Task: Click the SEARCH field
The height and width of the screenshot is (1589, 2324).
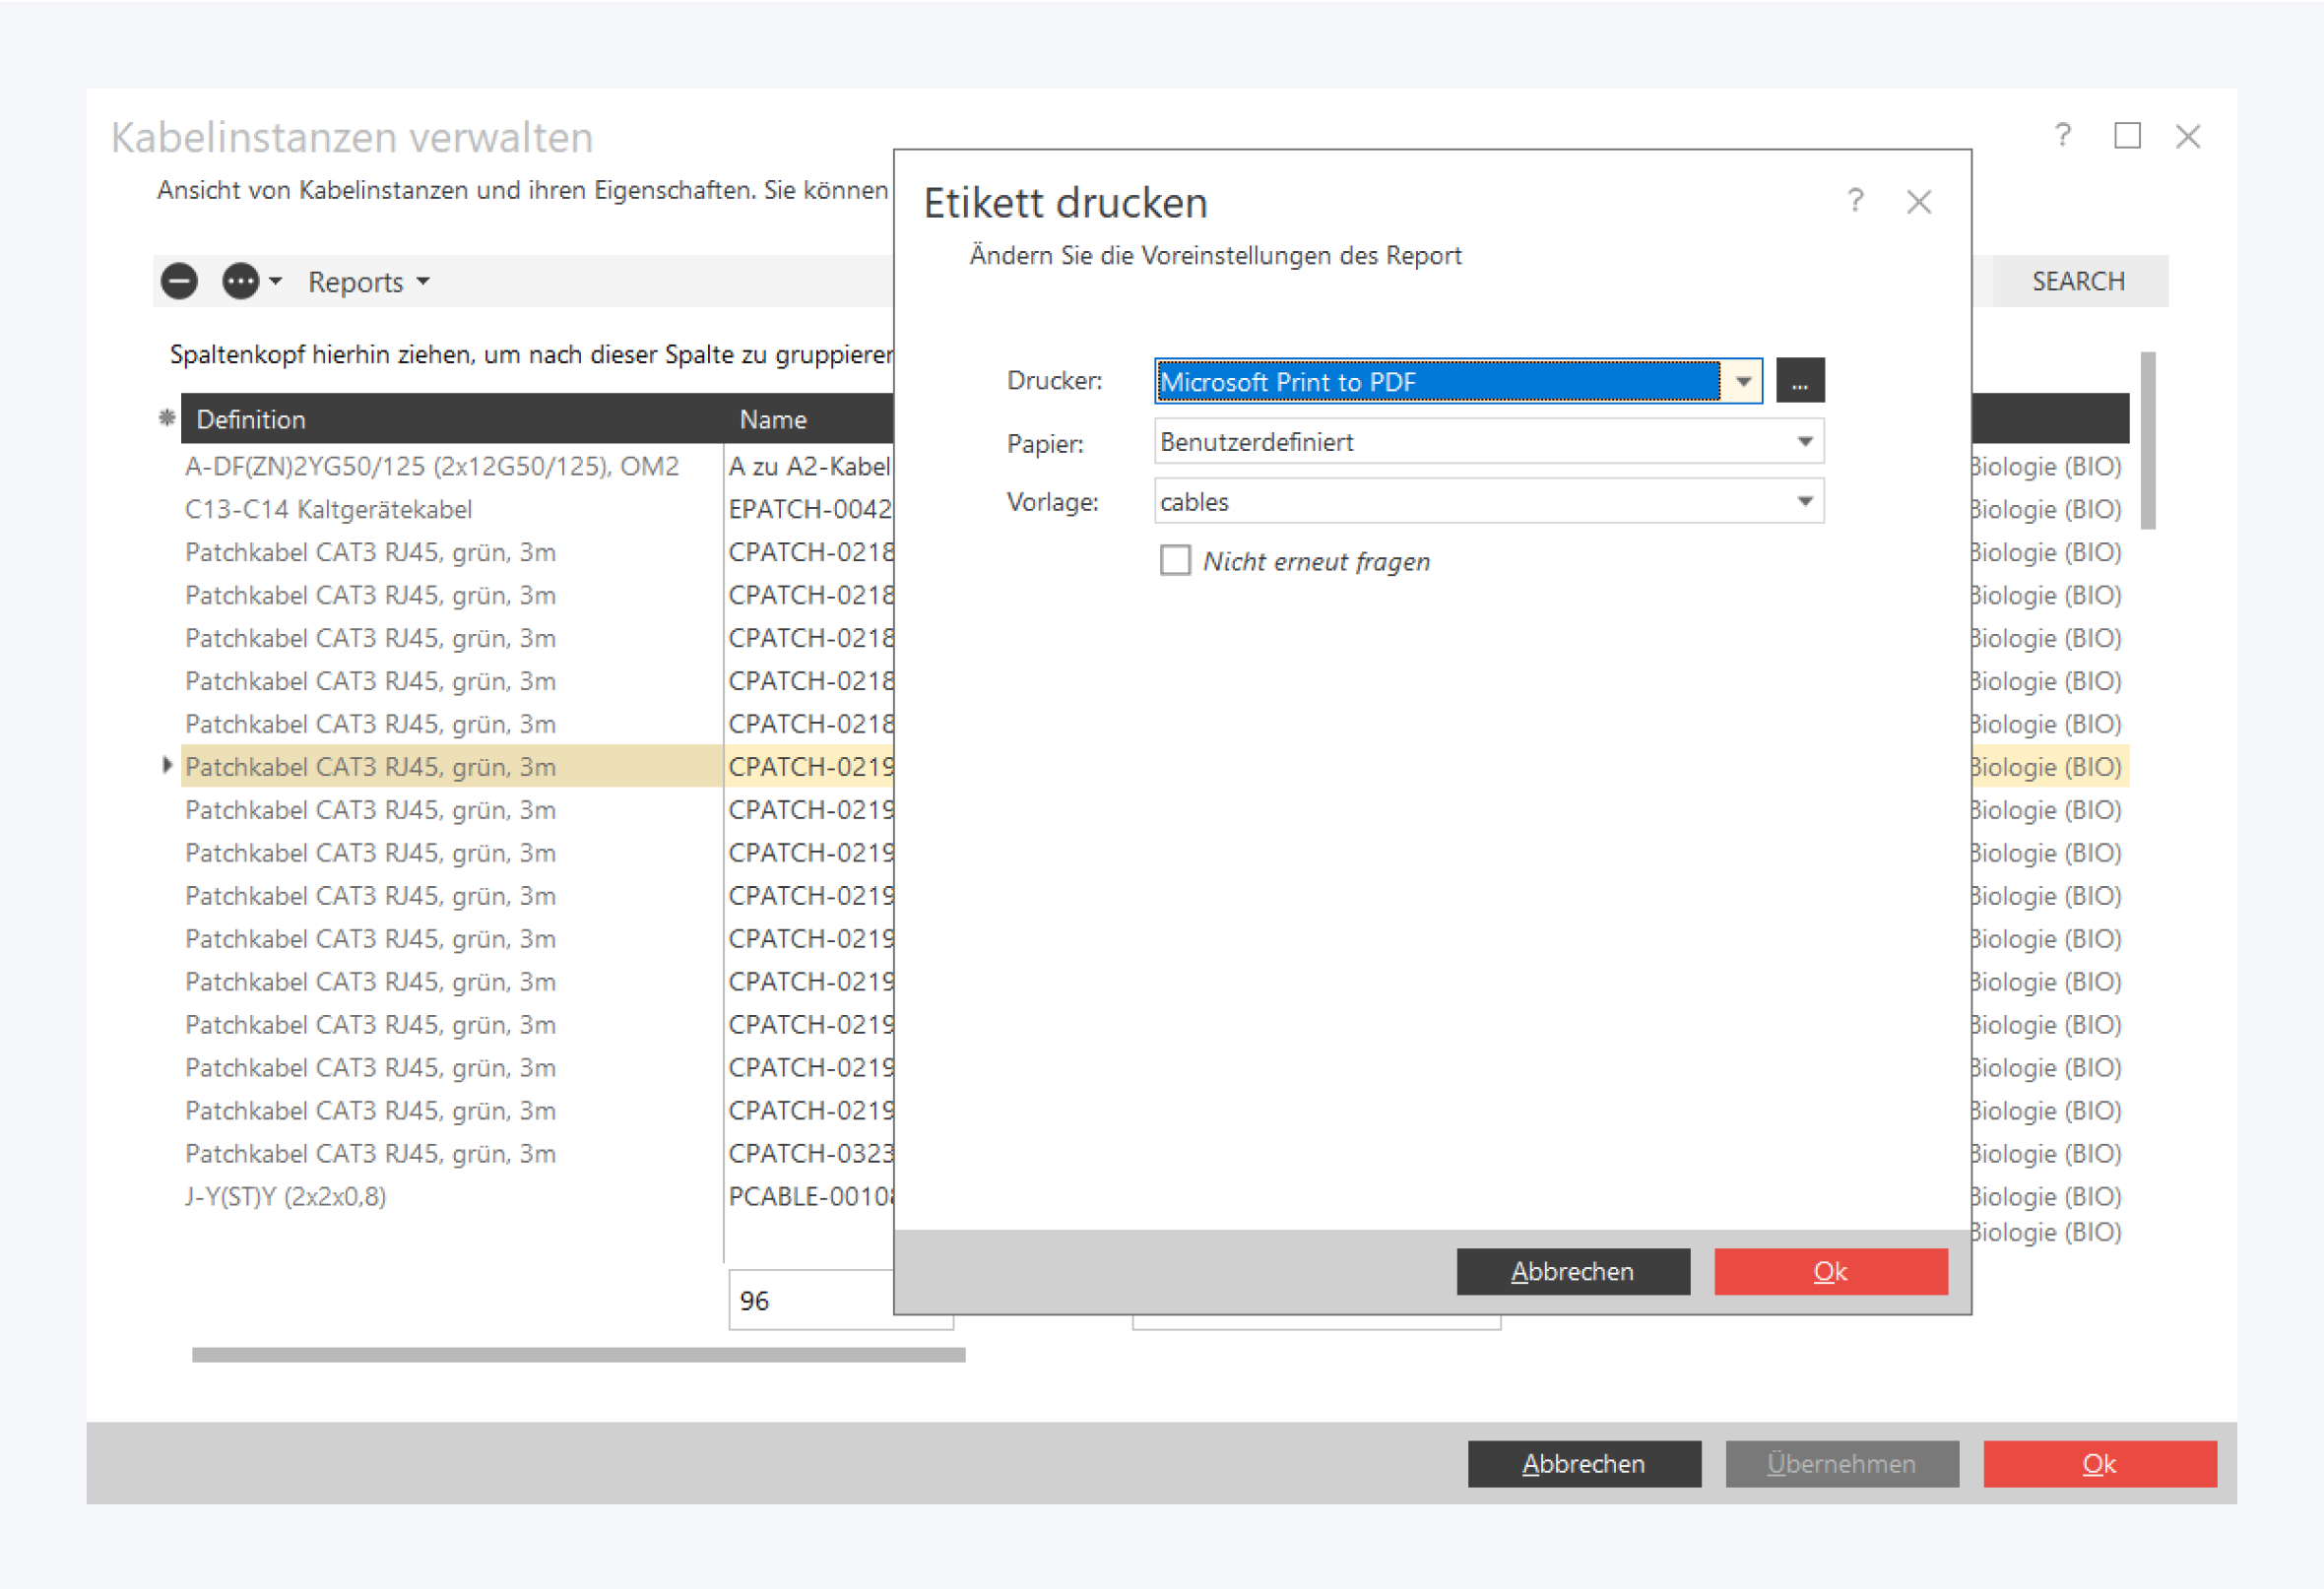Action: [2078, 281]
